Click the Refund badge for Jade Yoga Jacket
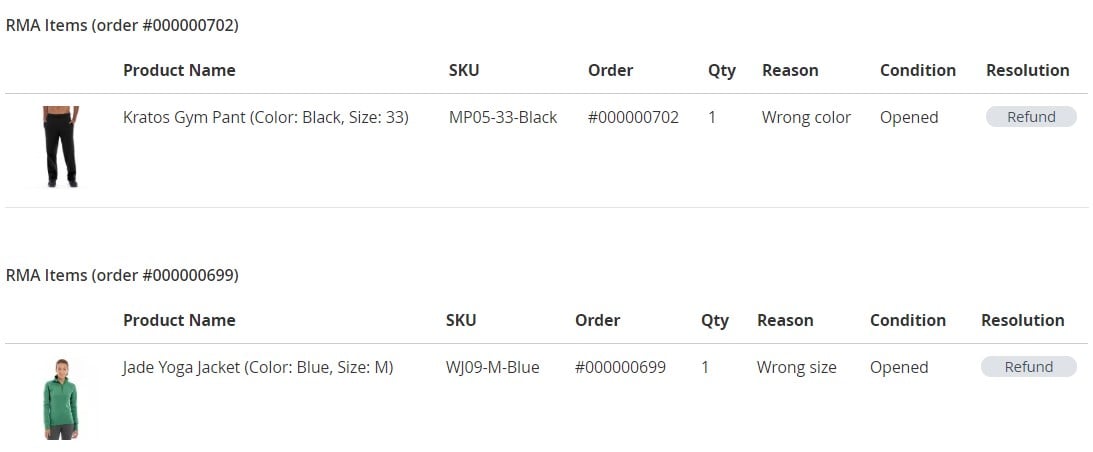The image size is (1093, 452). (x=1028, y=367)
